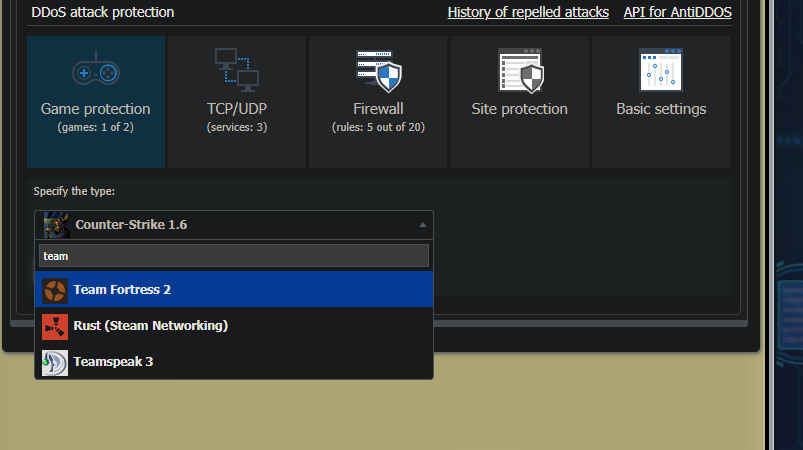The width and height of the screenshot is (803, 450).
Task: Click the Team Fortress 2 game icon
Action: pyautogui.click(x=55, y=291)
